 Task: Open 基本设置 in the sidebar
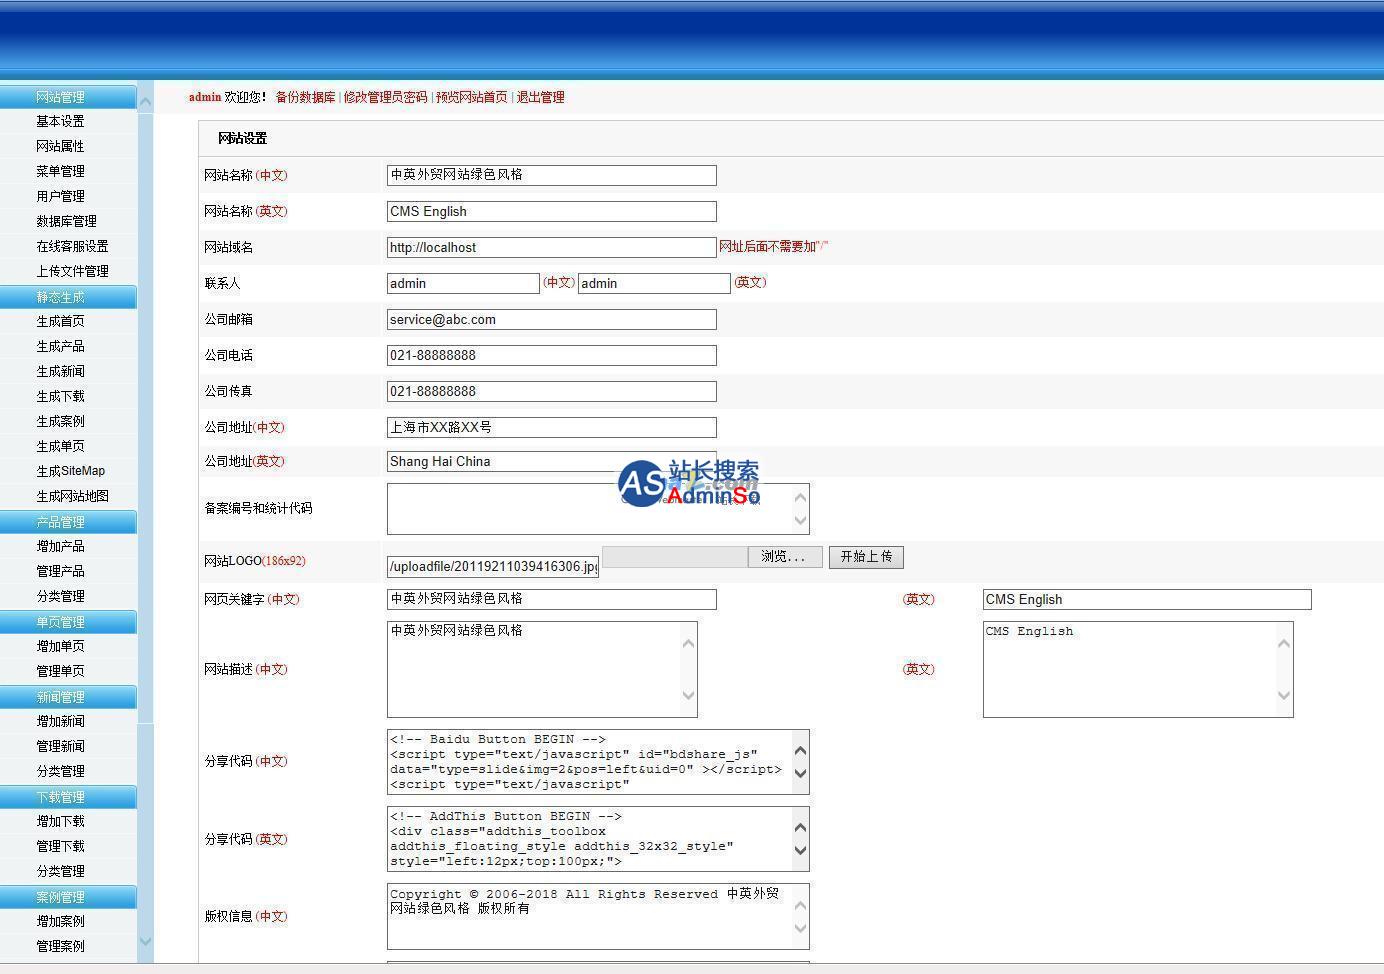coord(60,121)
